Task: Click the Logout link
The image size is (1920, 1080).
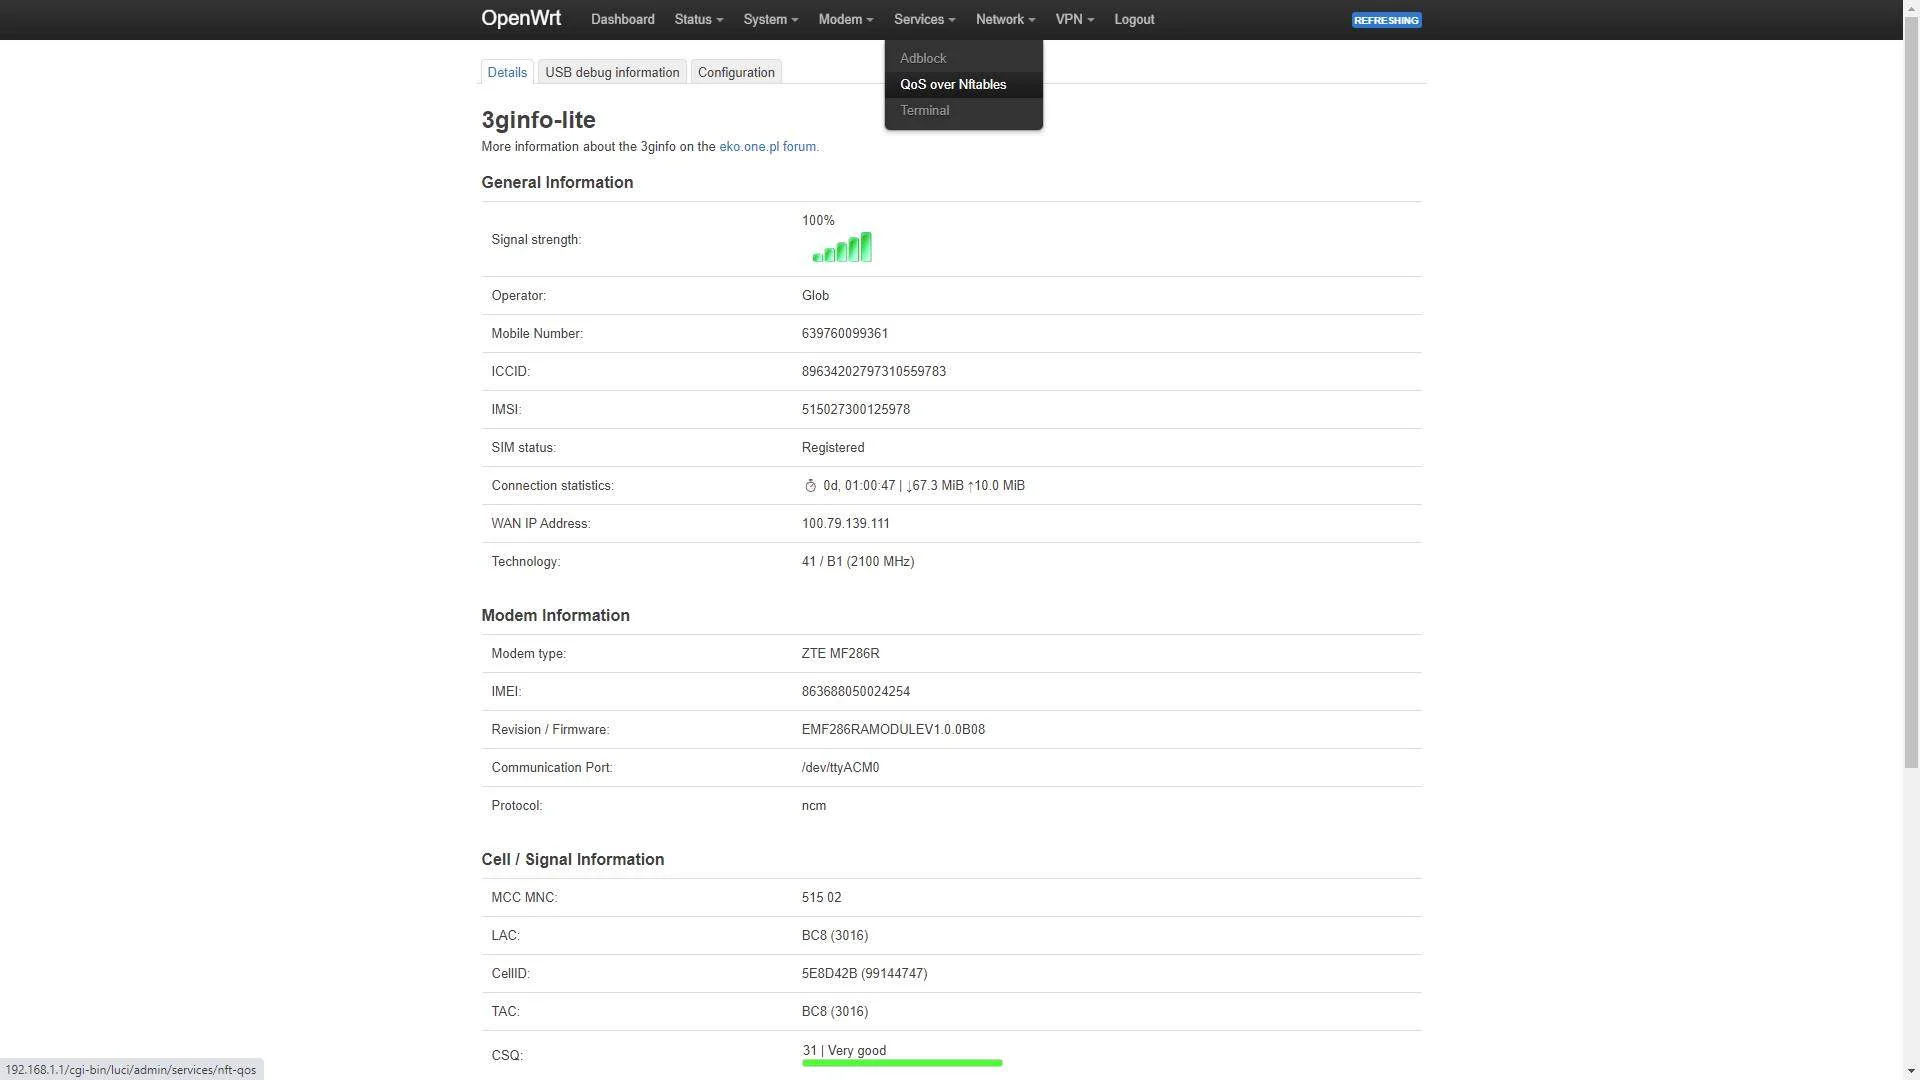Action: tap(1134, 19)
